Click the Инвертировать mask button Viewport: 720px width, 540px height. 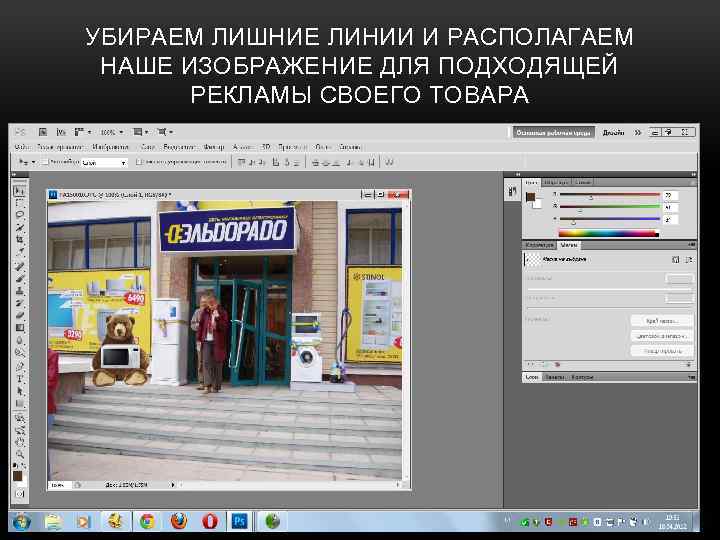[x=662, y=351]
